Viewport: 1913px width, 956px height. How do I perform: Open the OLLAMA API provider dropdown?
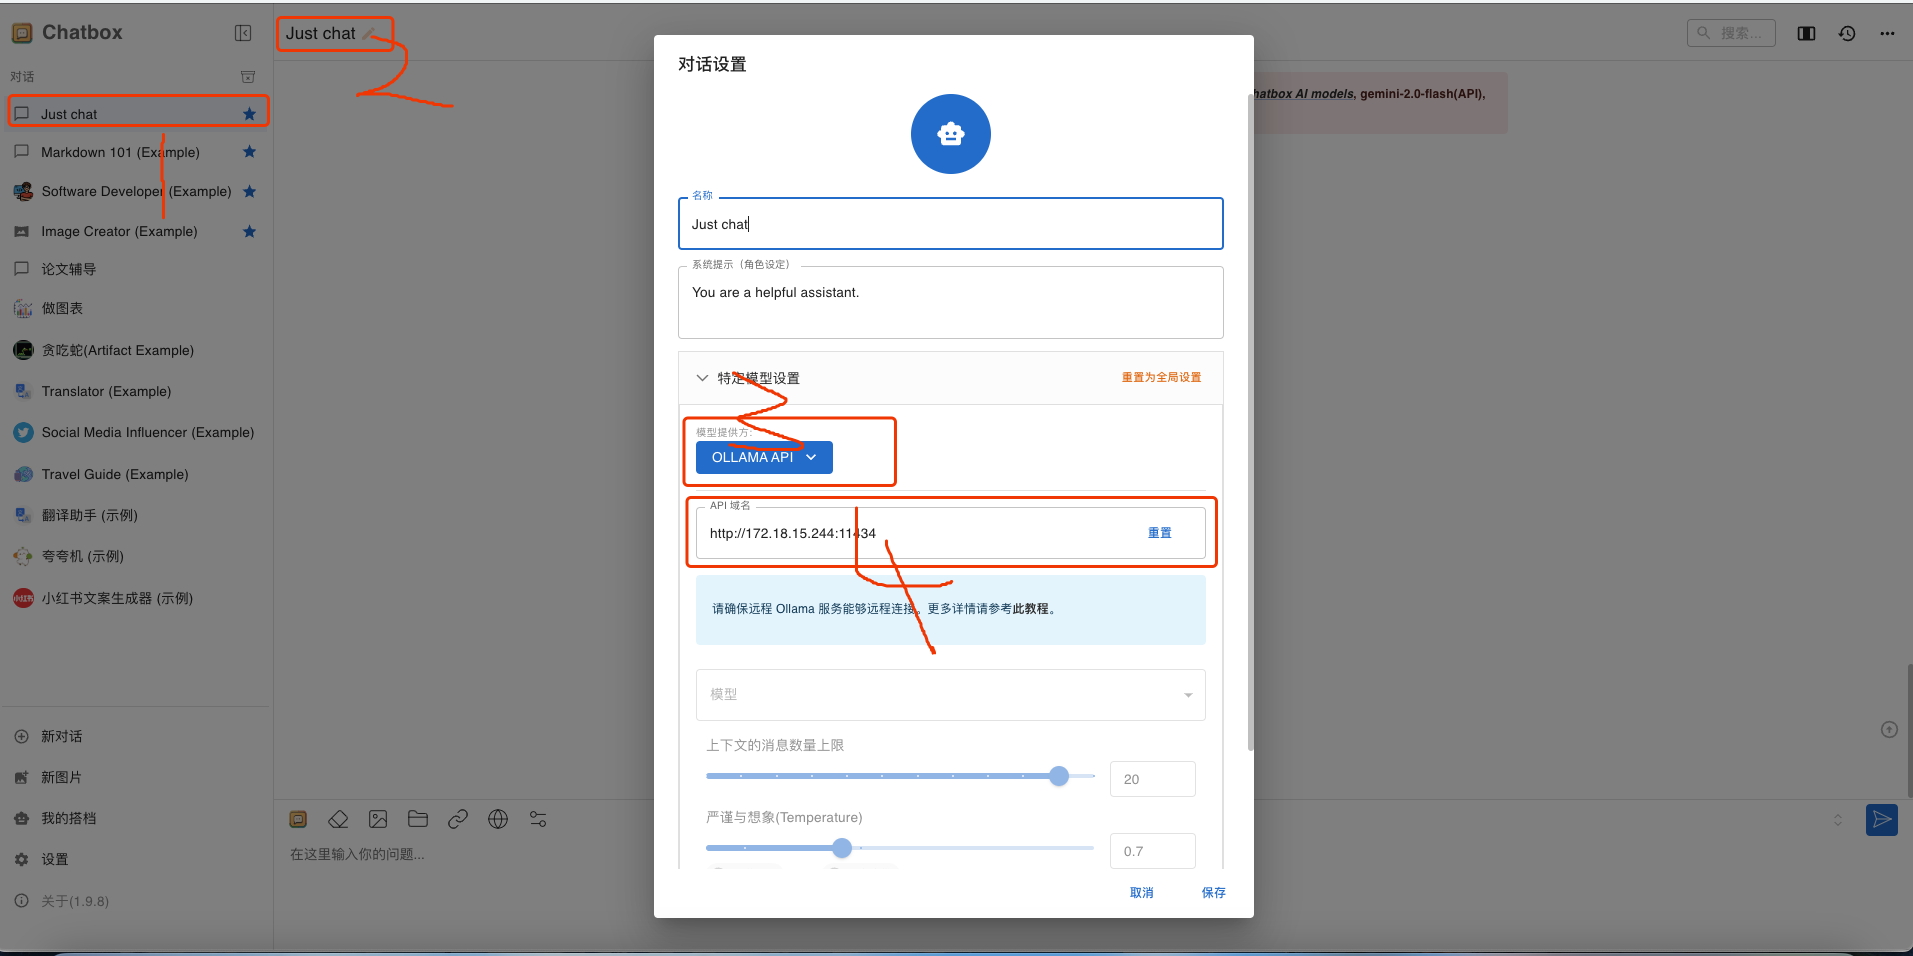764,457
